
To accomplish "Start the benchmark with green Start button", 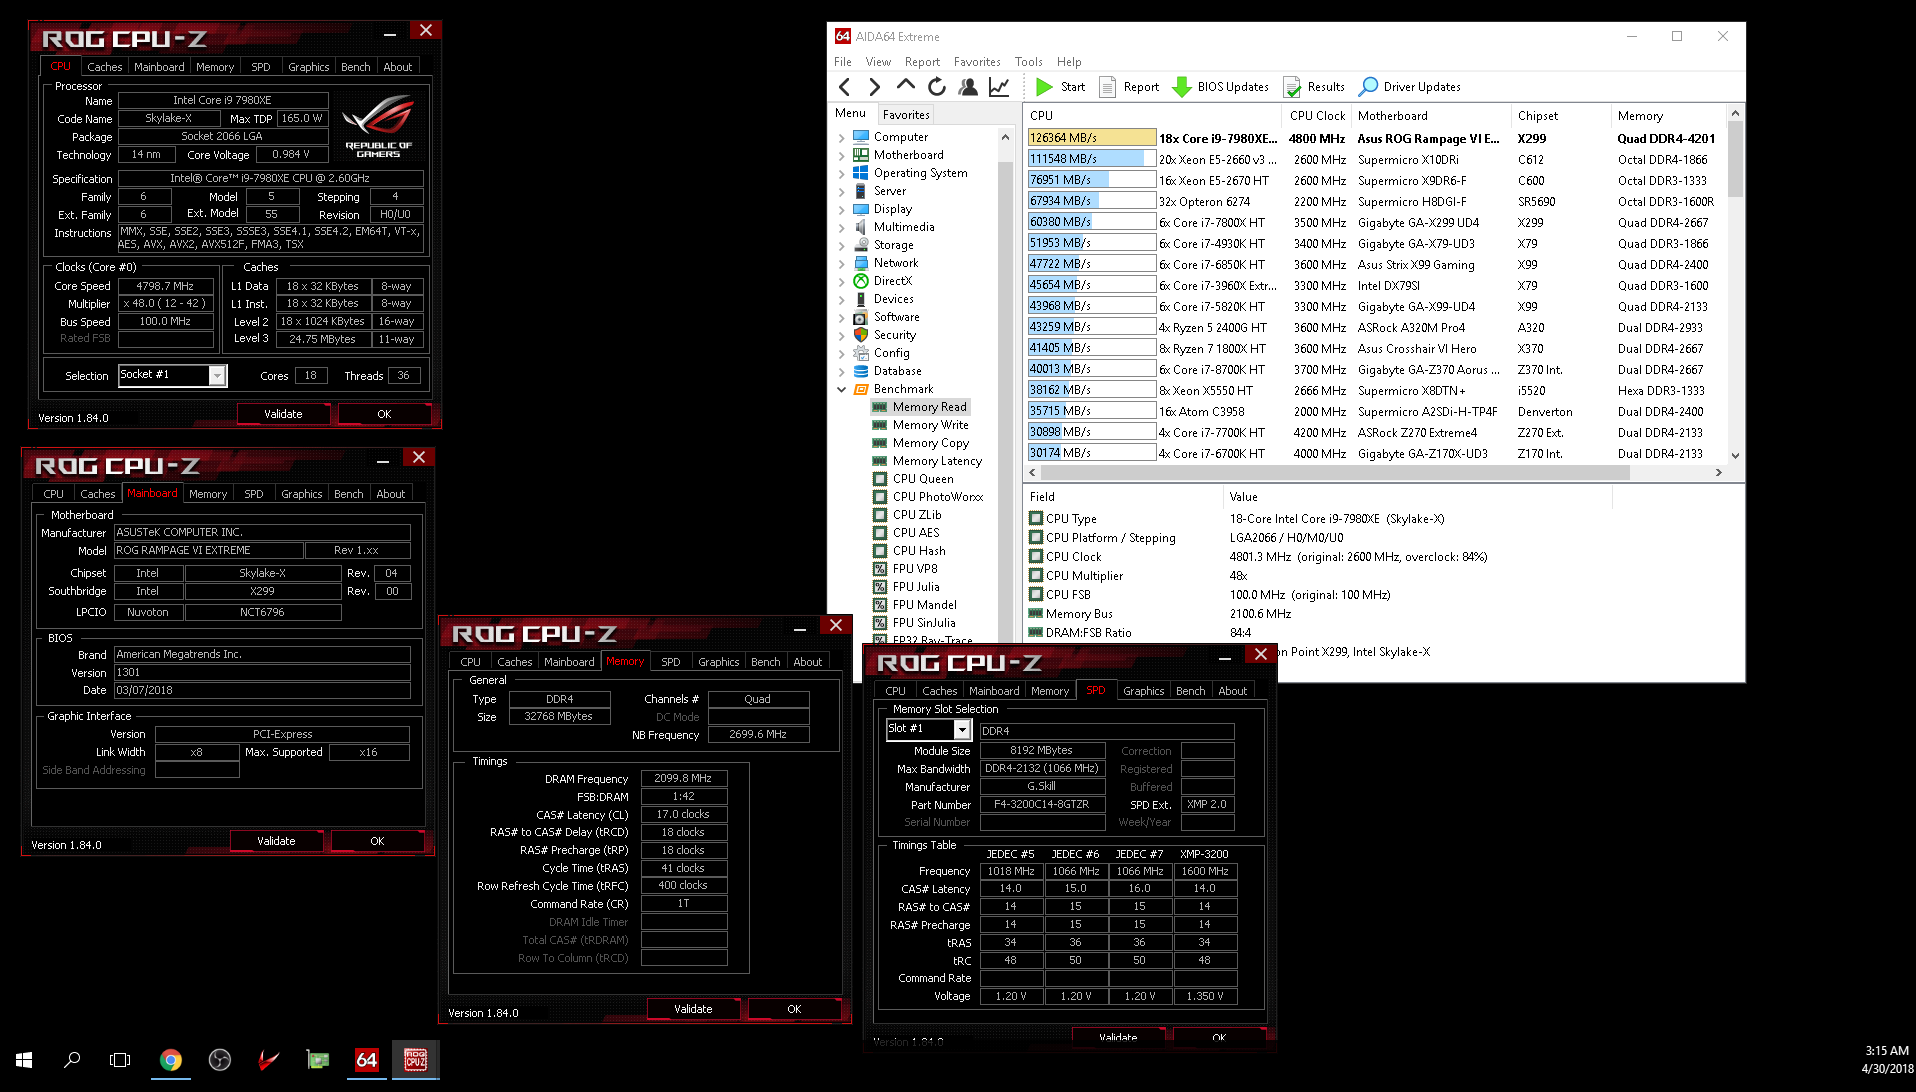I will 1061,87.
